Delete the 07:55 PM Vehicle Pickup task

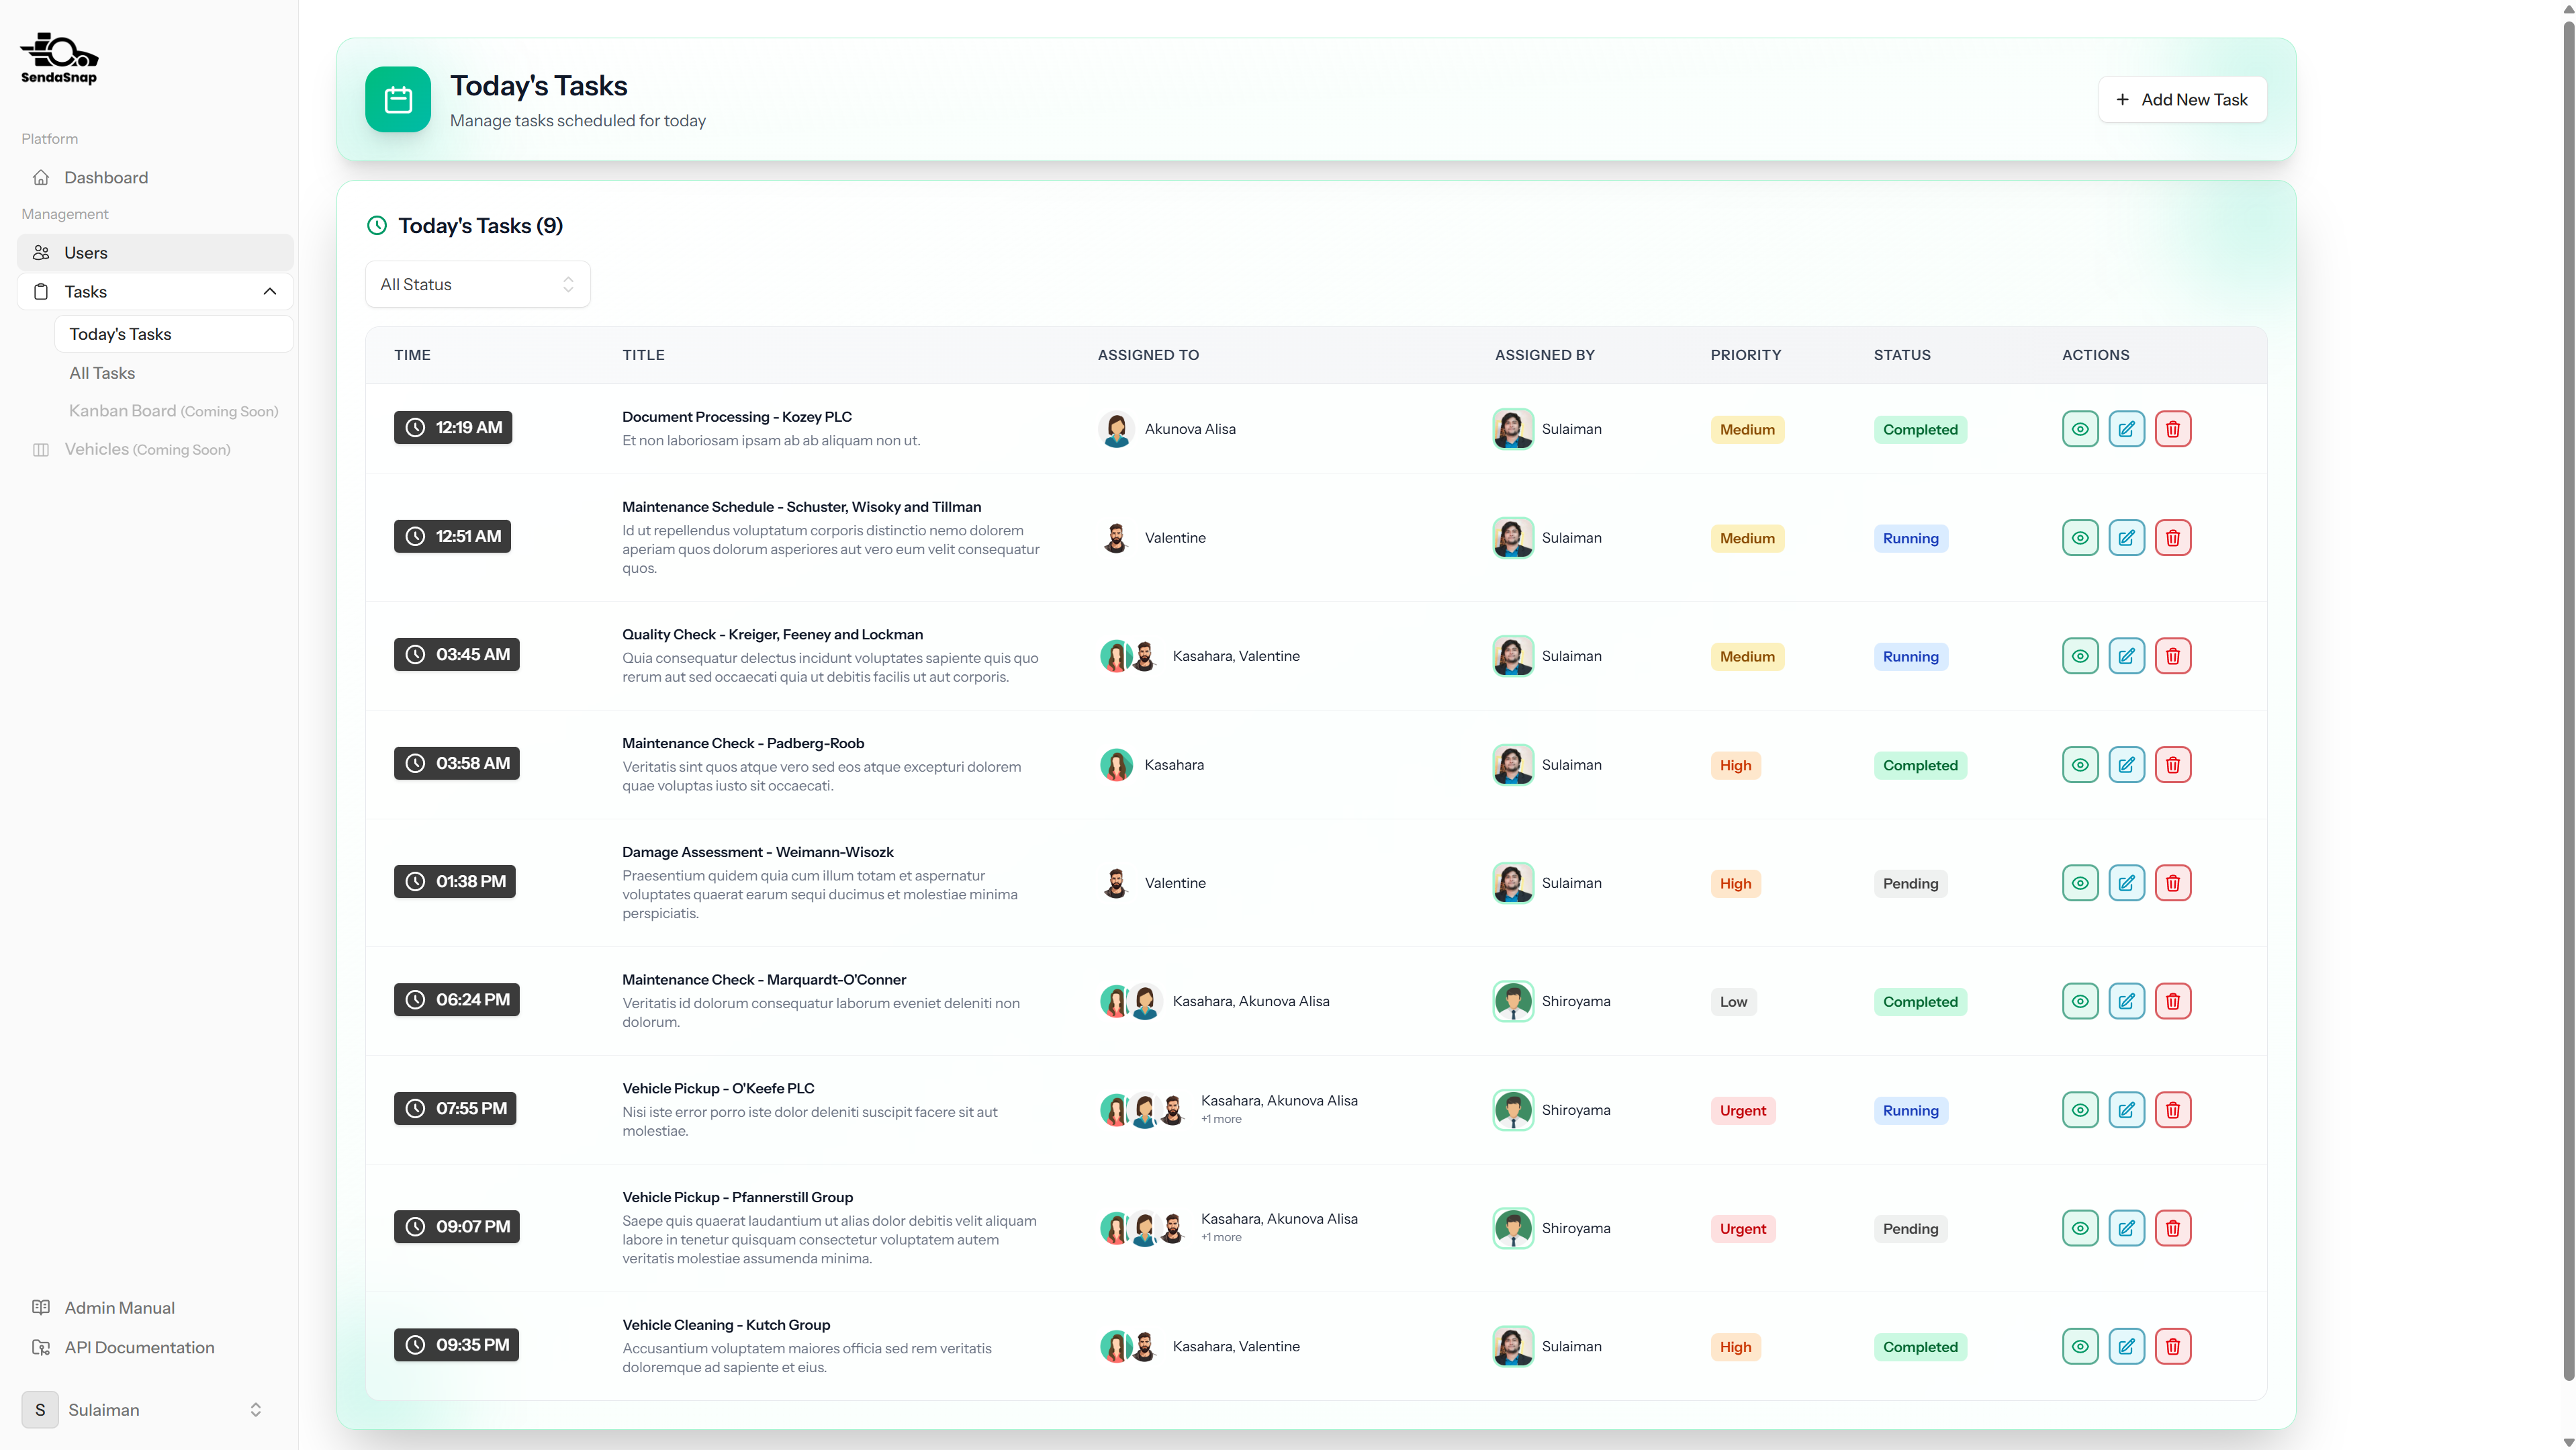[2172, 1110]
